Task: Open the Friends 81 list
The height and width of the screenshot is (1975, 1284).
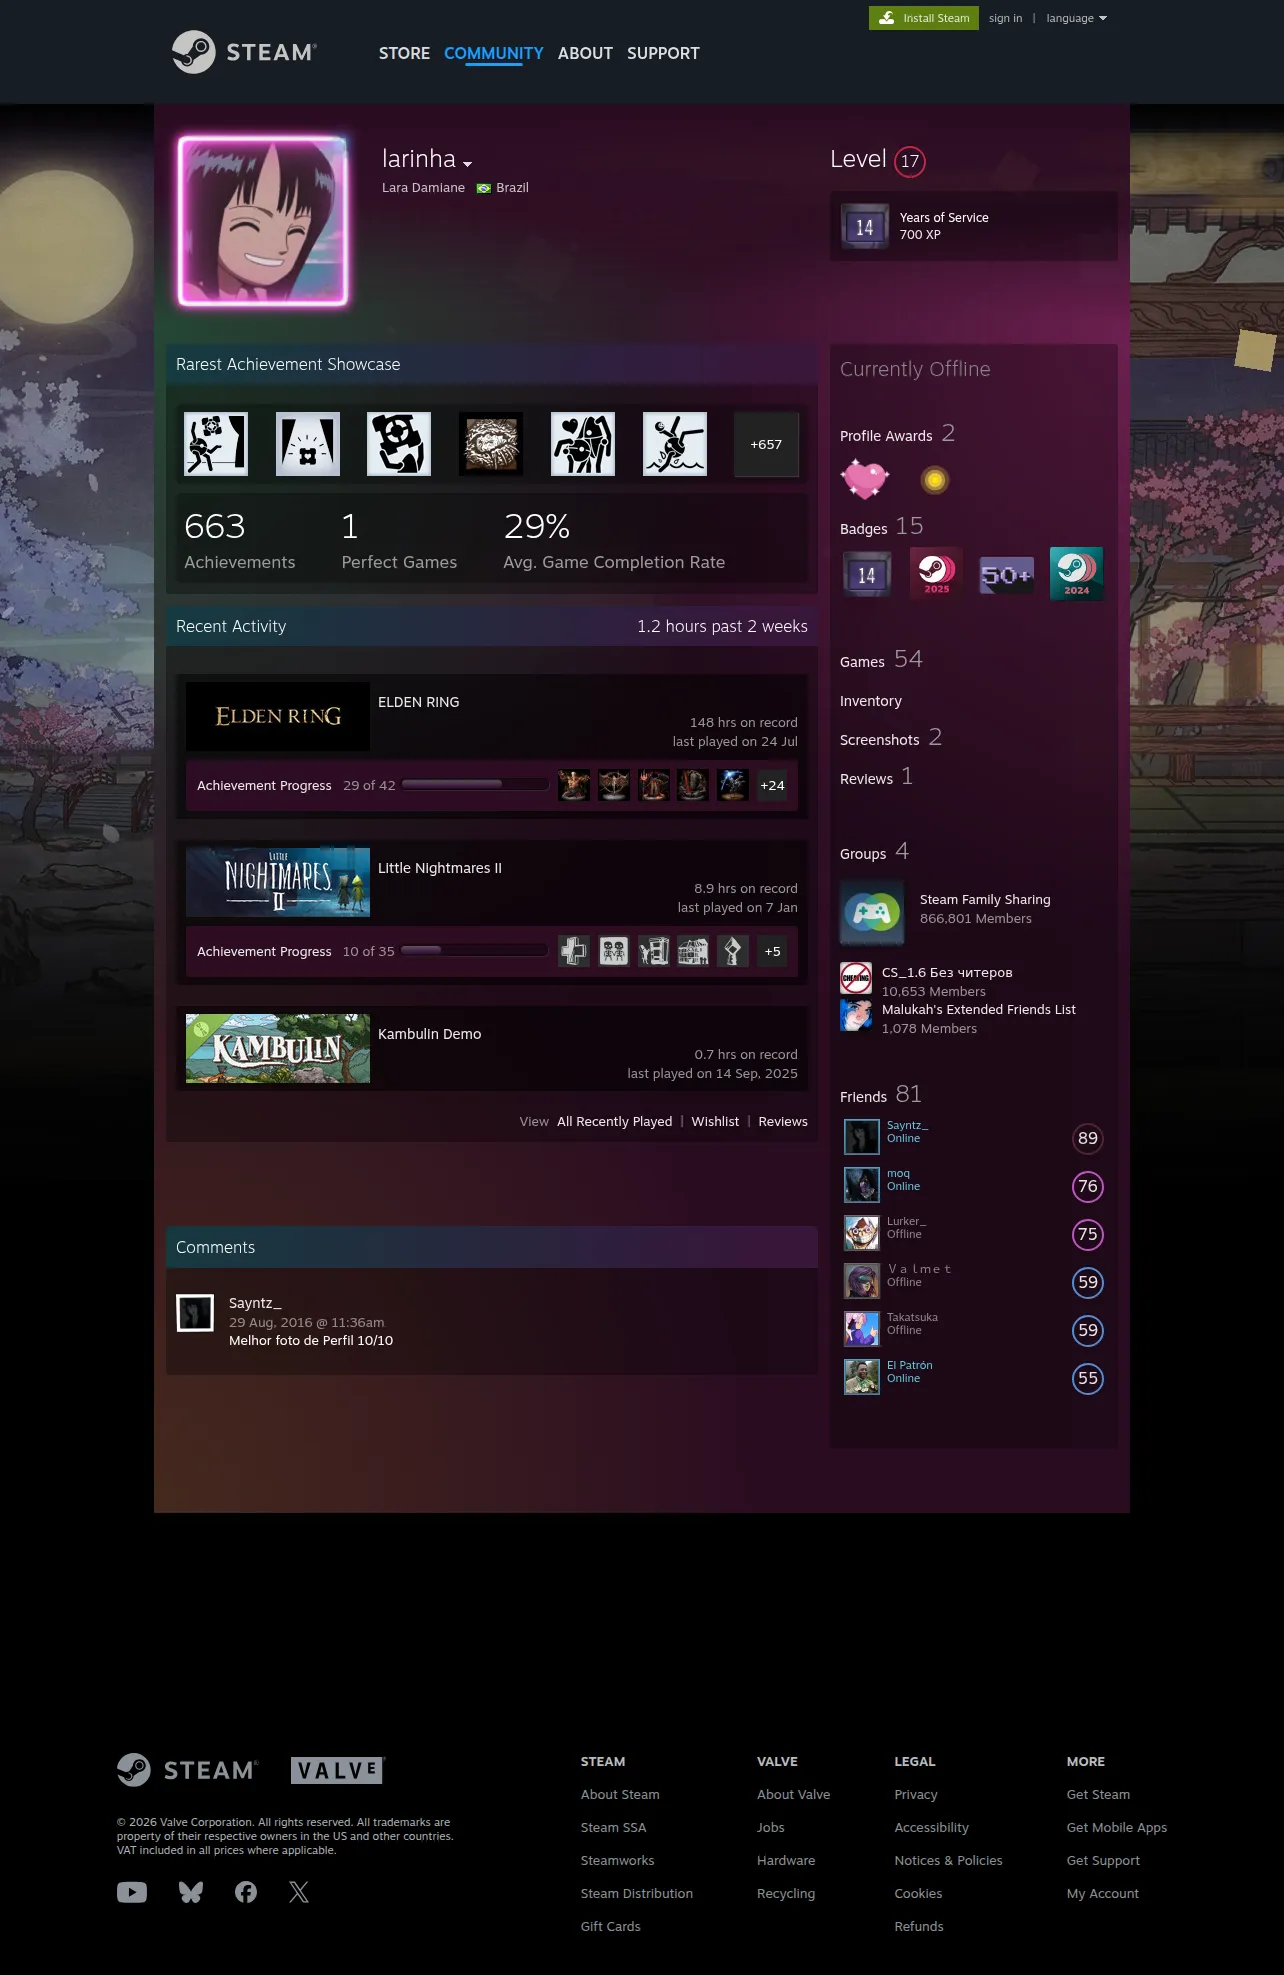Action: (x=881, y=1095)
